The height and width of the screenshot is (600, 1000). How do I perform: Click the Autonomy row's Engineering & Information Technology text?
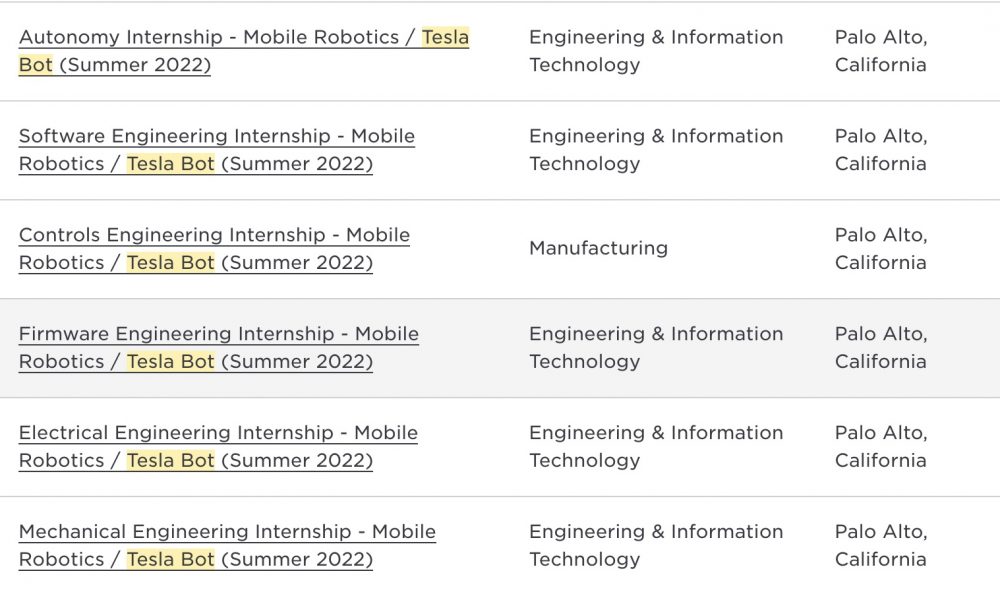tap(656, 51)
